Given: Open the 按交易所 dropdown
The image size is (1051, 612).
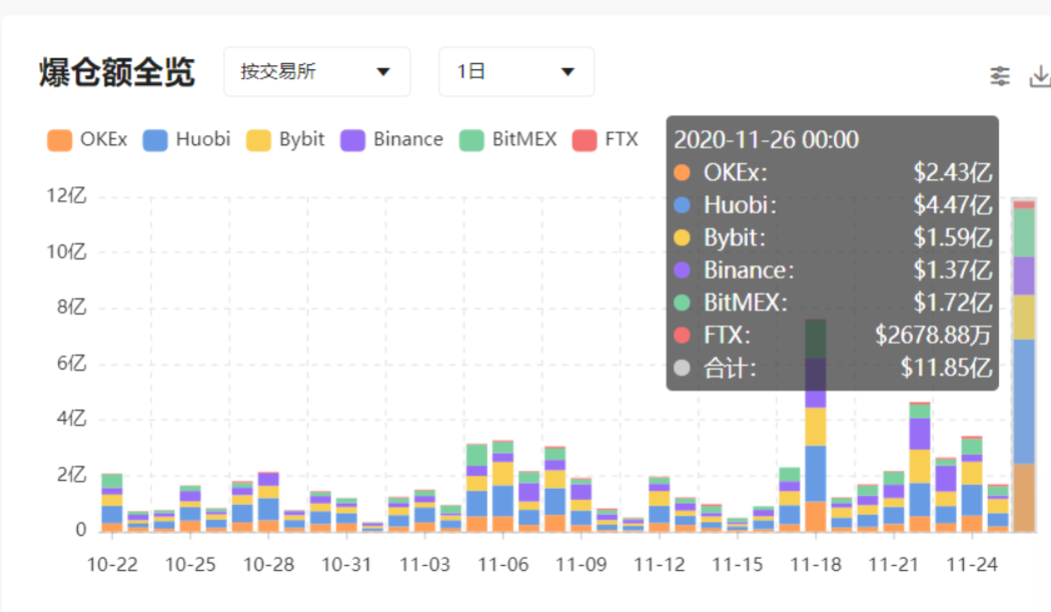Looking at the screenshot, I should 317,72.
